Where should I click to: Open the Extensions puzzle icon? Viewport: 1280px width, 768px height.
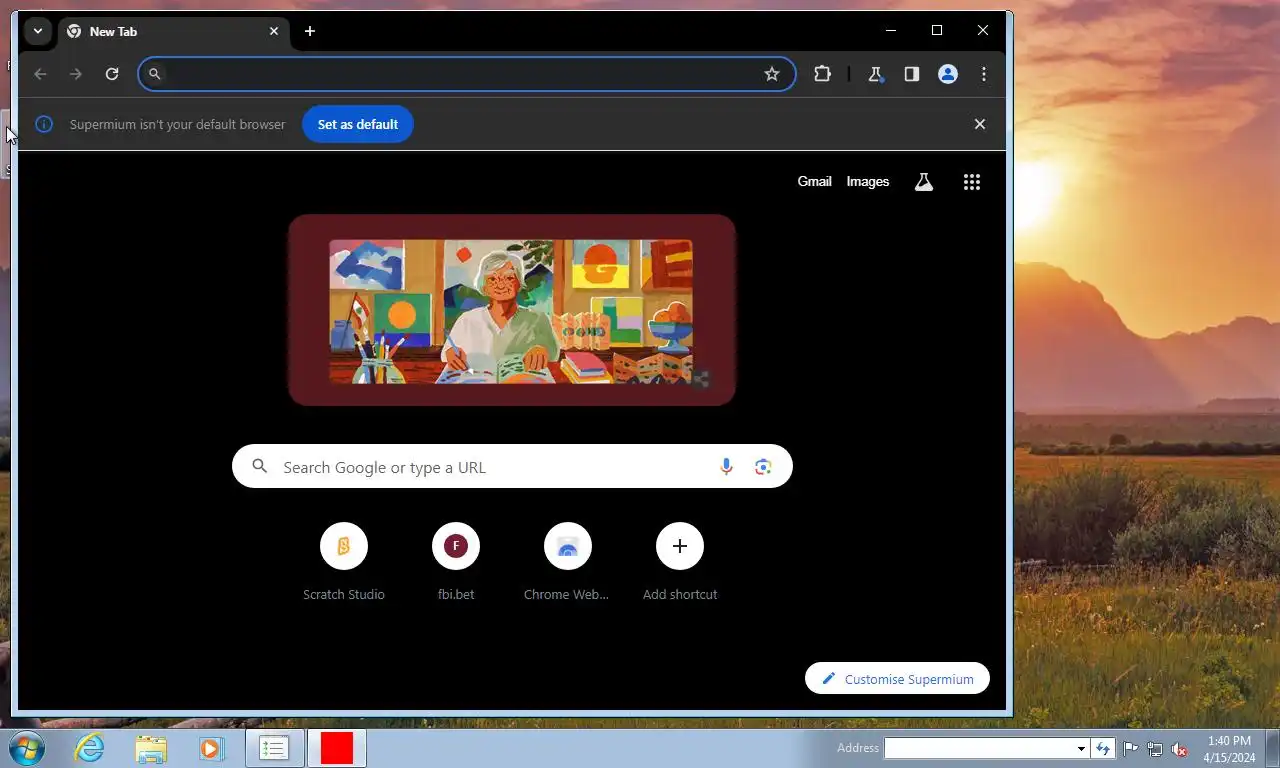point(822,74)
